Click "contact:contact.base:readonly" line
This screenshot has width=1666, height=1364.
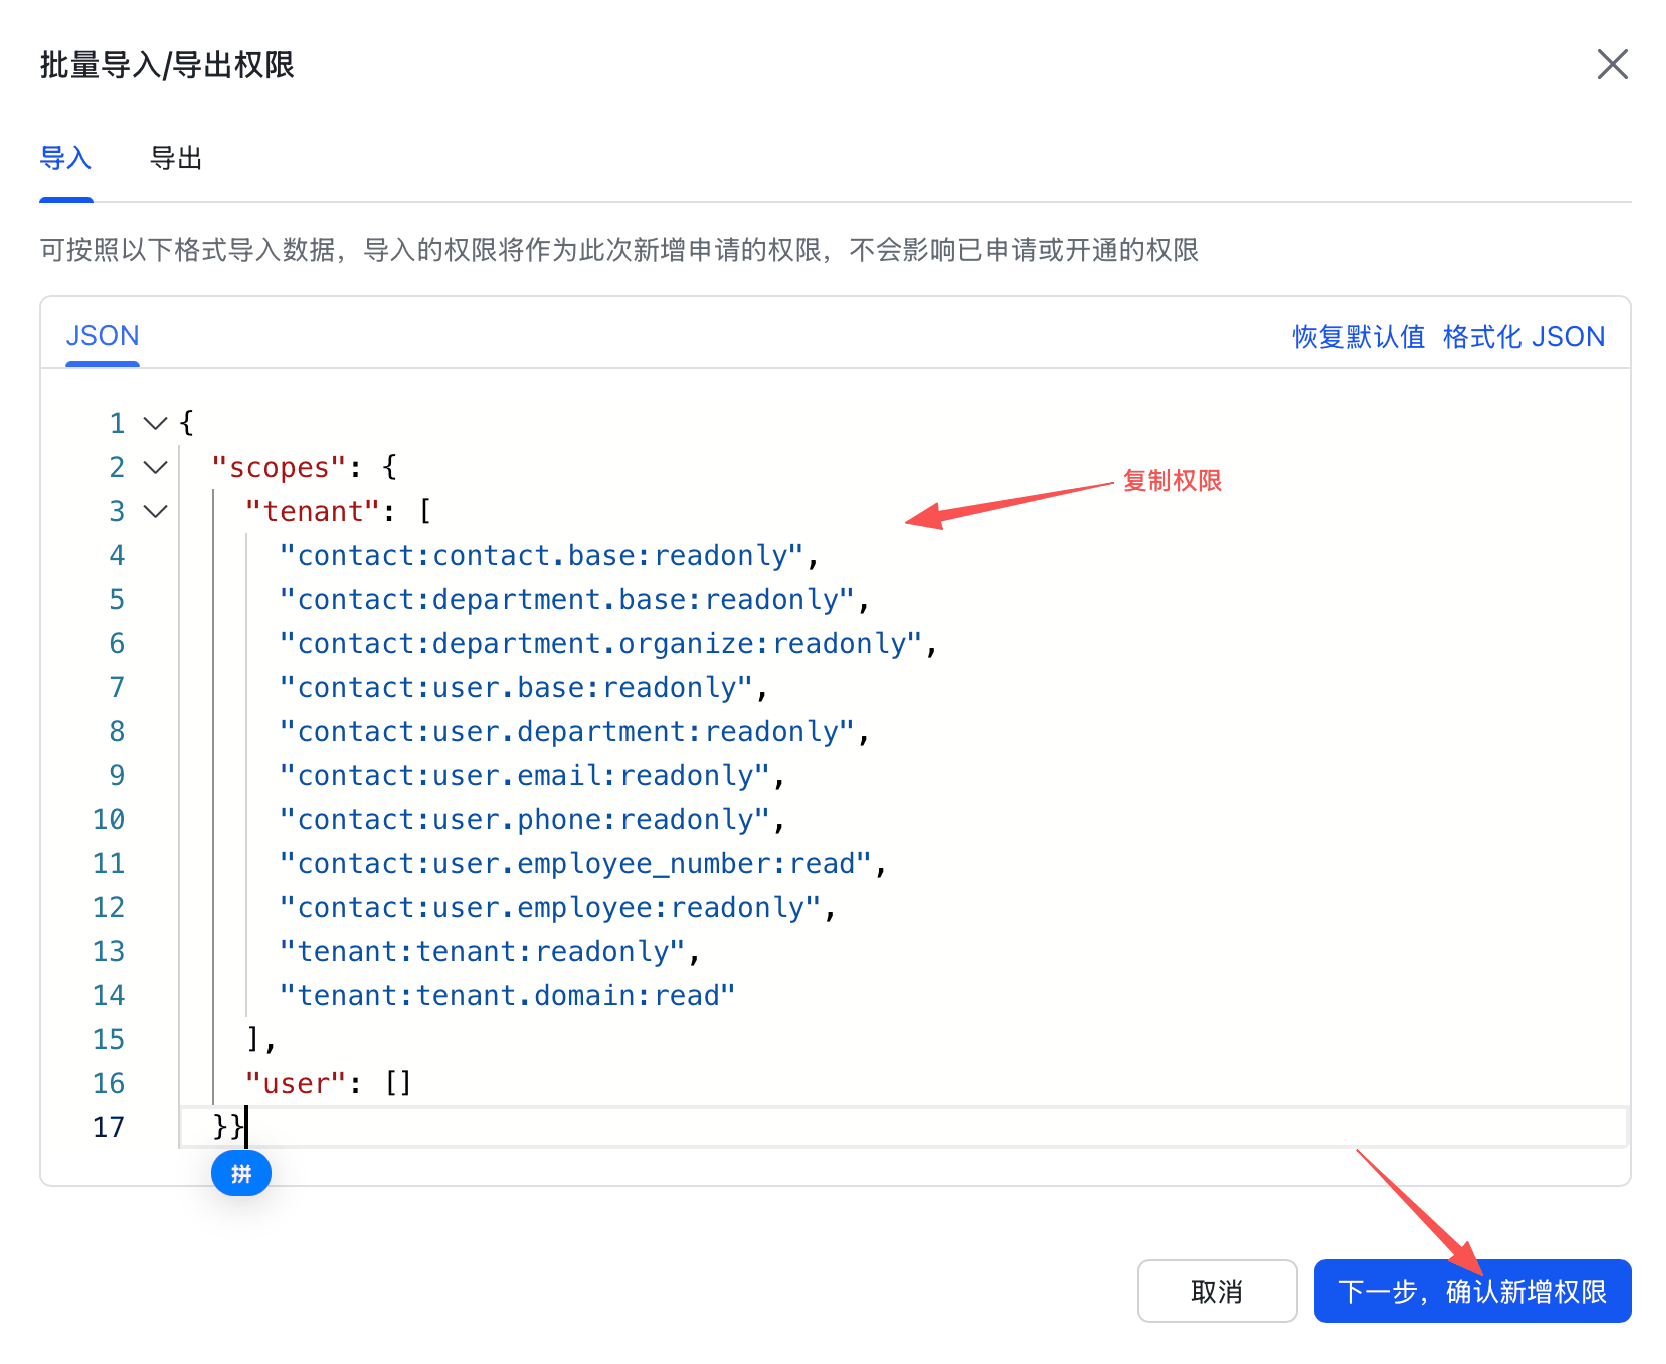(550, 556)
